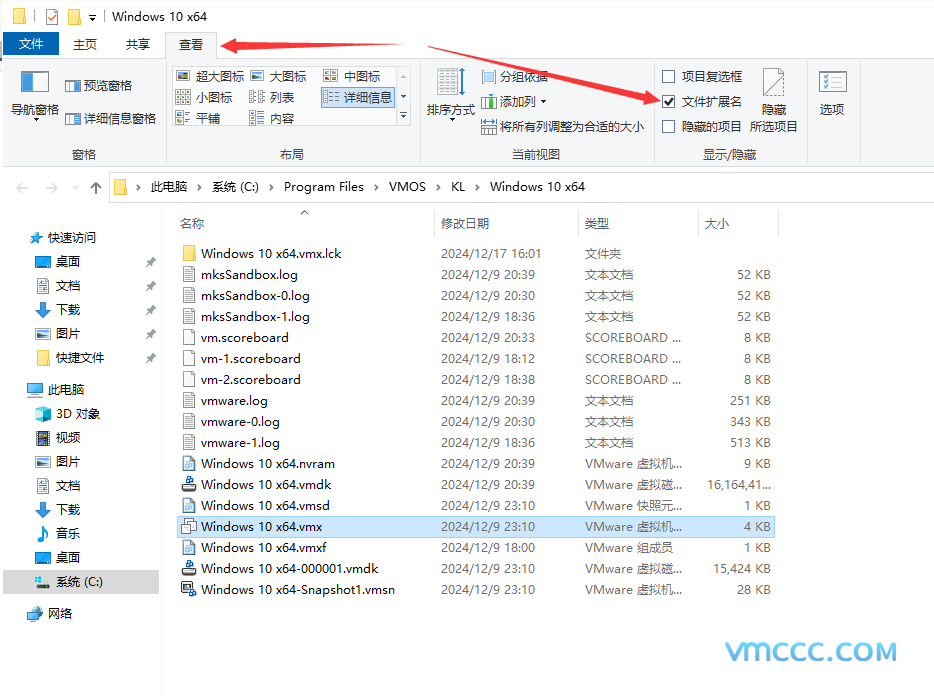934x696 pixels.
Task: Open the 排序方式 sort menu
Action: tap(451, 95)
